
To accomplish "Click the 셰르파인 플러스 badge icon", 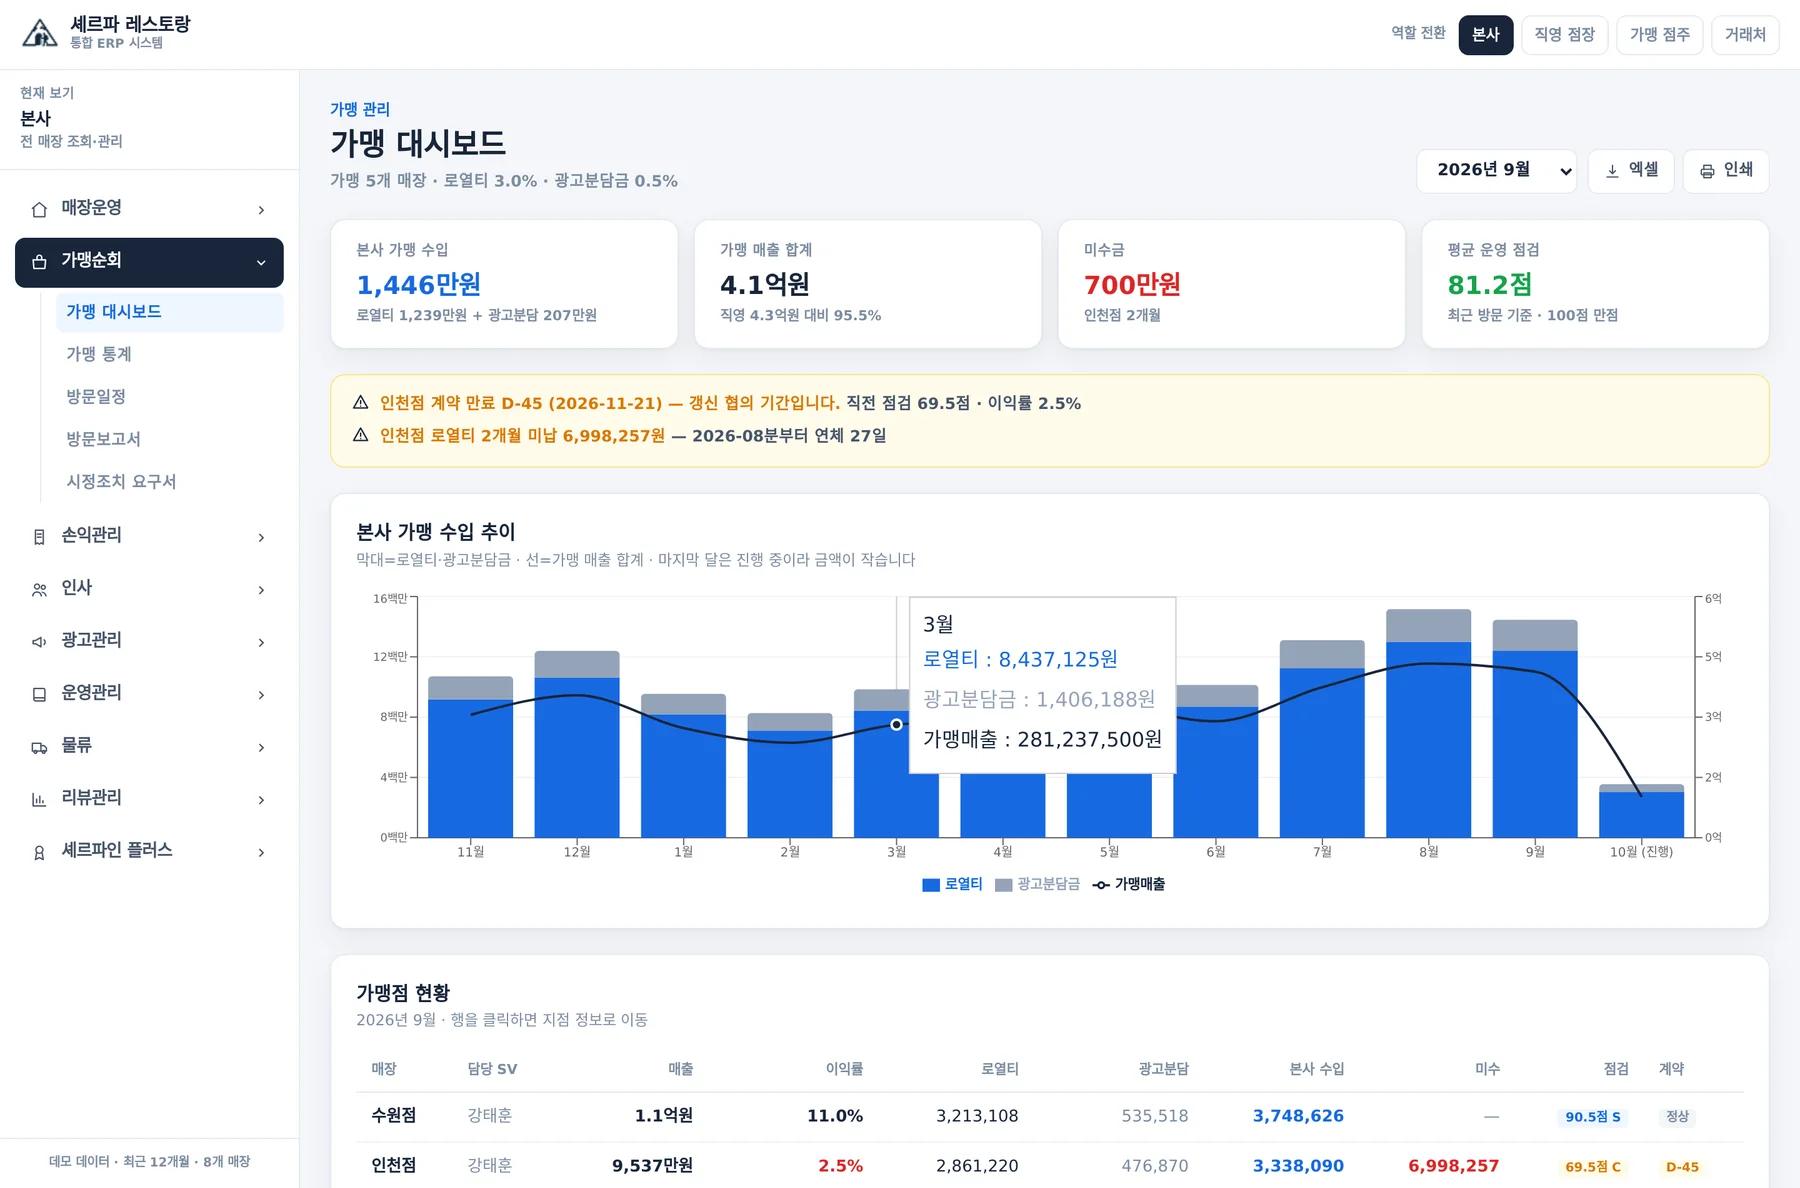I will [x=39, y=852].
